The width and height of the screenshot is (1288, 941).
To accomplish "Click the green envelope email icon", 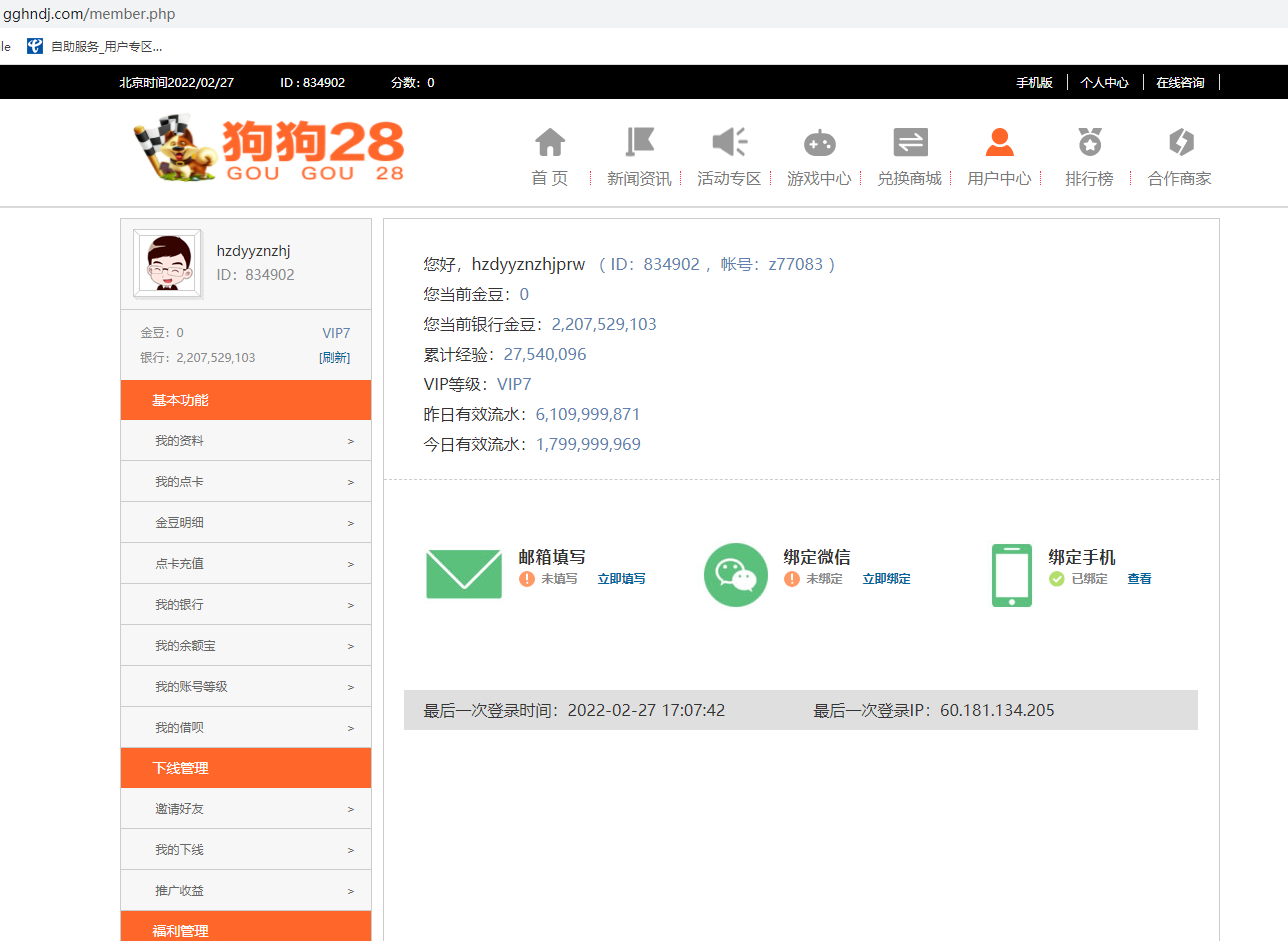I will tap(464, 574).
